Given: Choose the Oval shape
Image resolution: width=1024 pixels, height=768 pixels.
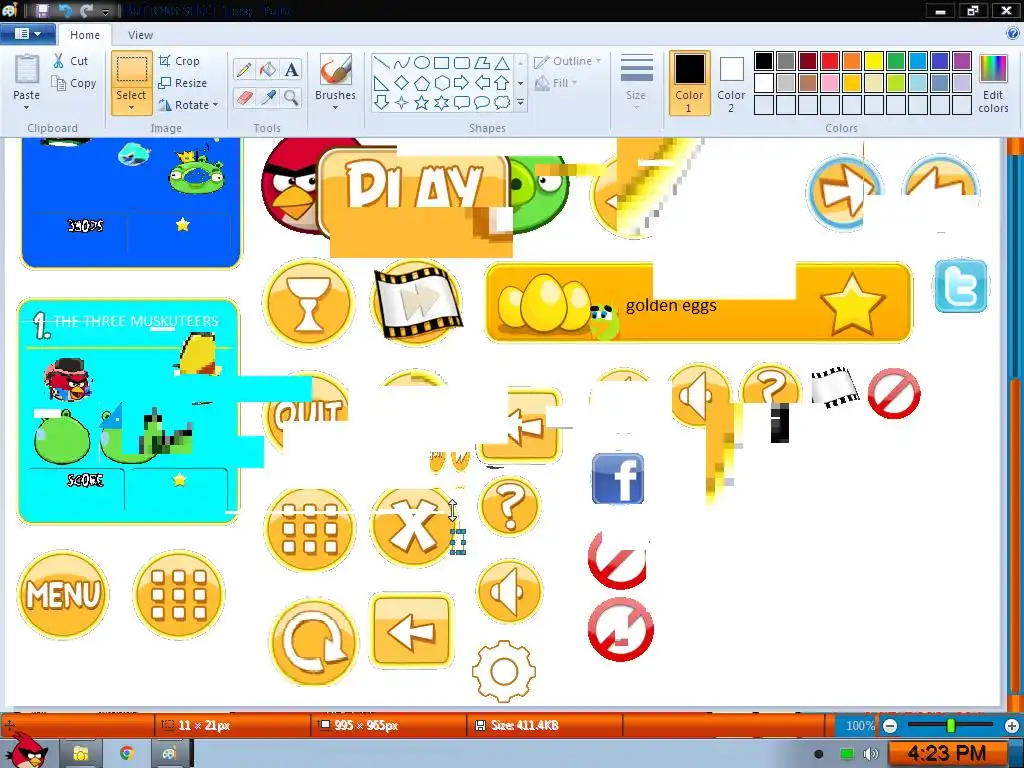Looking at the screenshot, I should coord(422,63).
